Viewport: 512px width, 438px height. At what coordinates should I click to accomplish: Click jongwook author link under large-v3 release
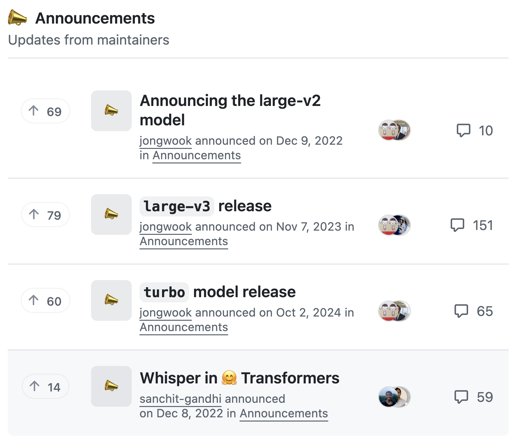point(166,227)
